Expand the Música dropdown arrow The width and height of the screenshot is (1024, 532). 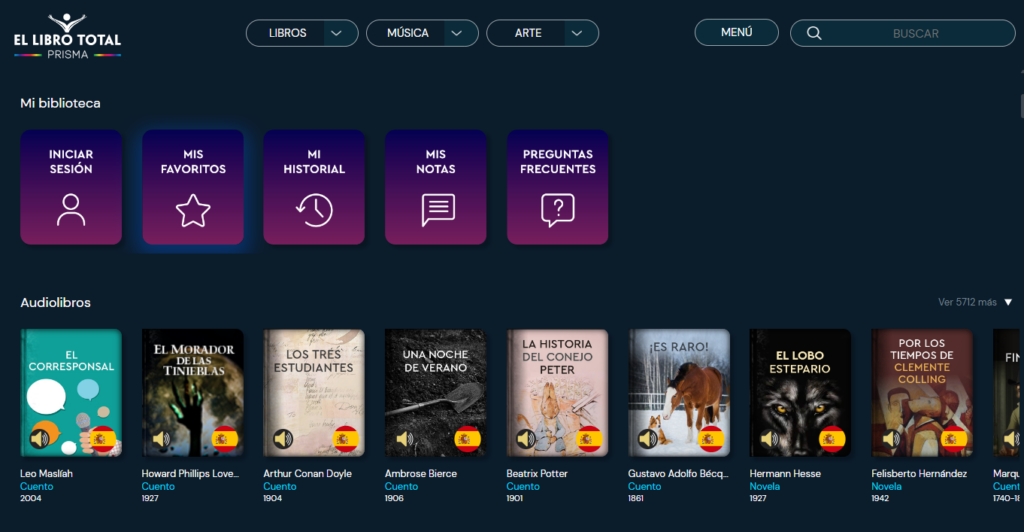pos(456,33)
